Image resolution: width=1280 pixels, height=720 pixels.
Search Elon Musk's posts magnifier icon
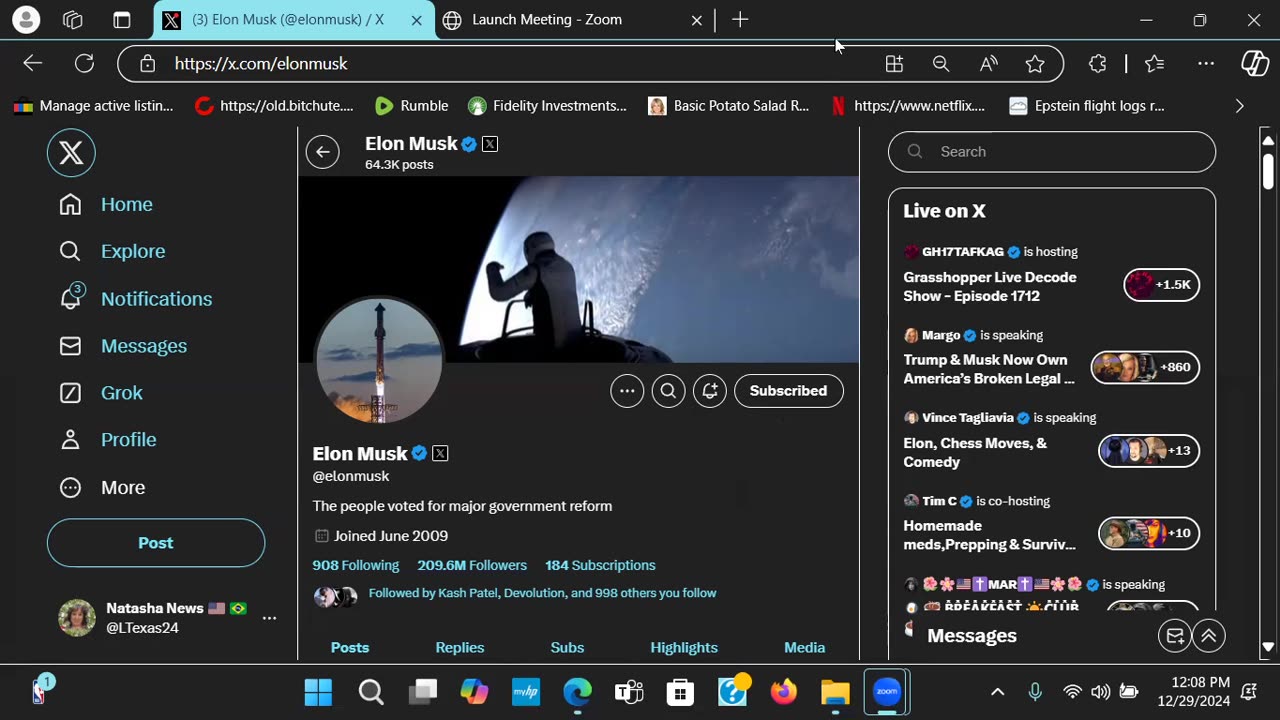(x=668, y=391)
